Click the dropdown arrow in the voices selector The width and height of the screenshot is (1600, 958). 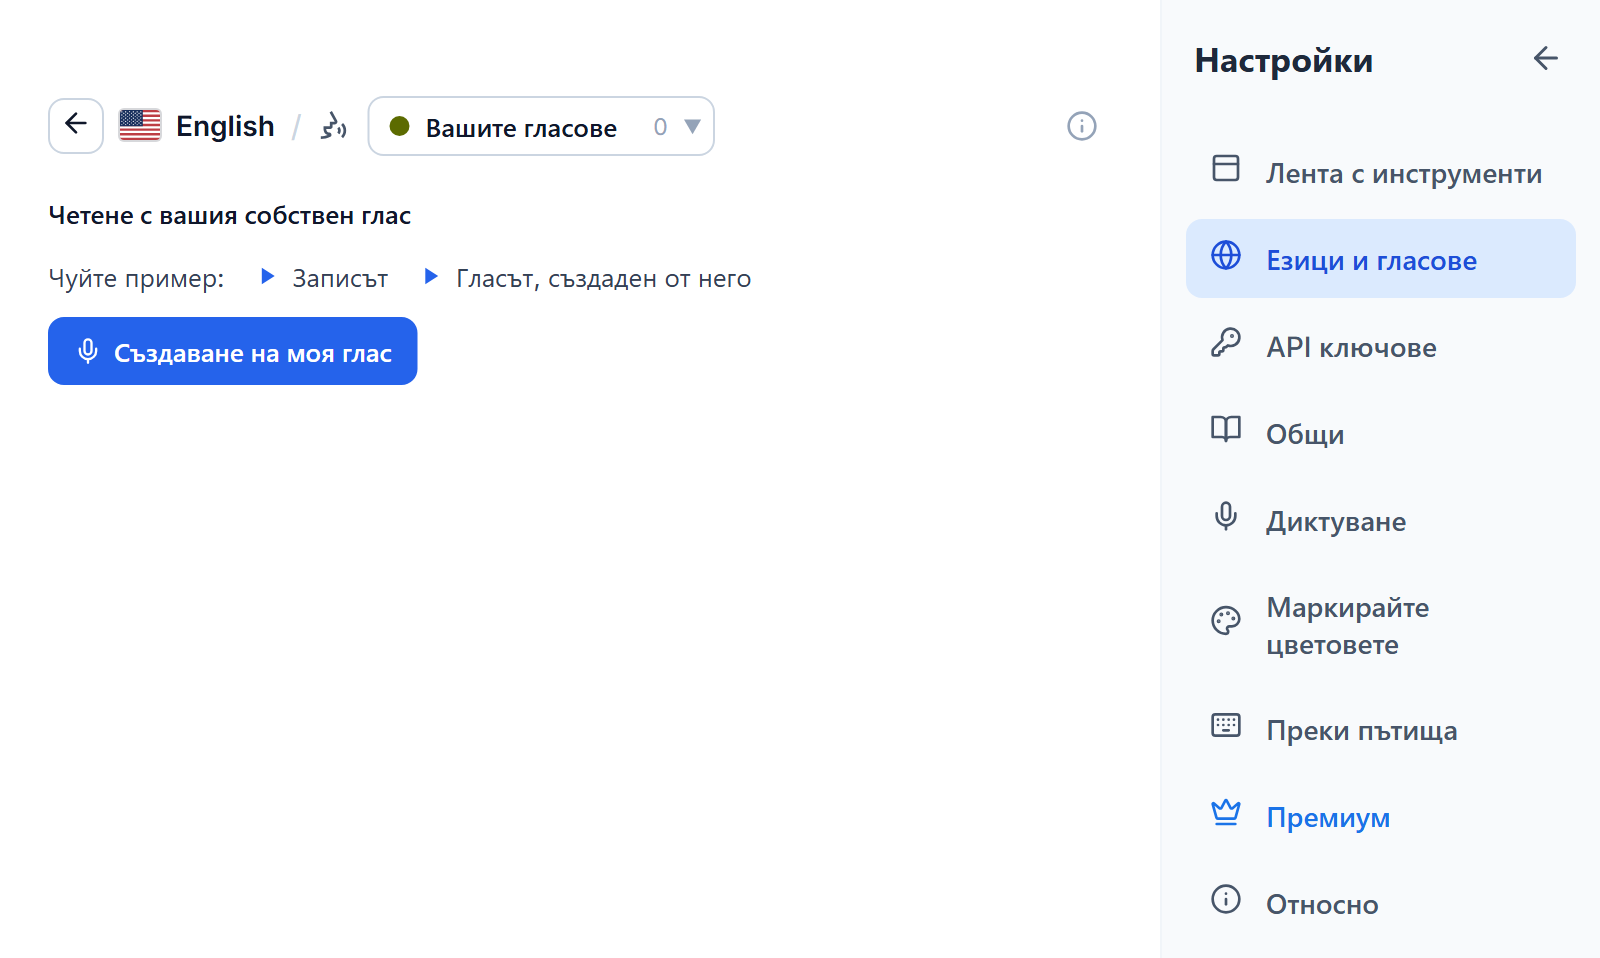coord(692,127)
